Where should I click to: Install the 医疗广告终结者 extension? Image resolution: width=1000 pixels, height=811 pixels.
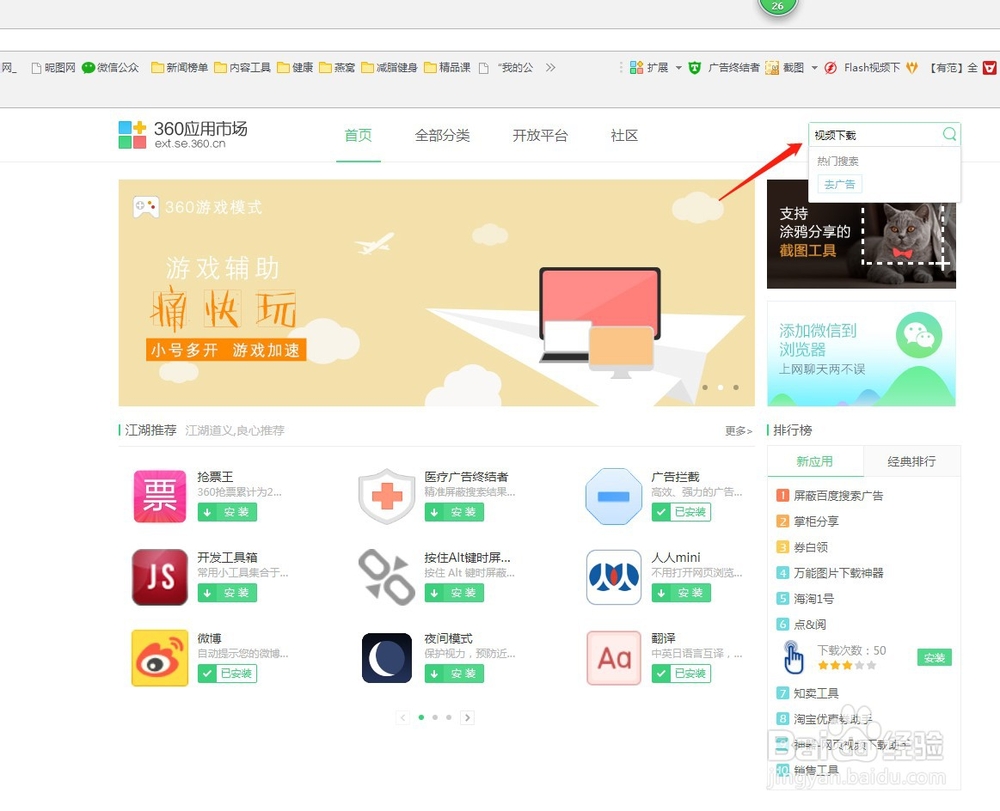click(454, 512)
